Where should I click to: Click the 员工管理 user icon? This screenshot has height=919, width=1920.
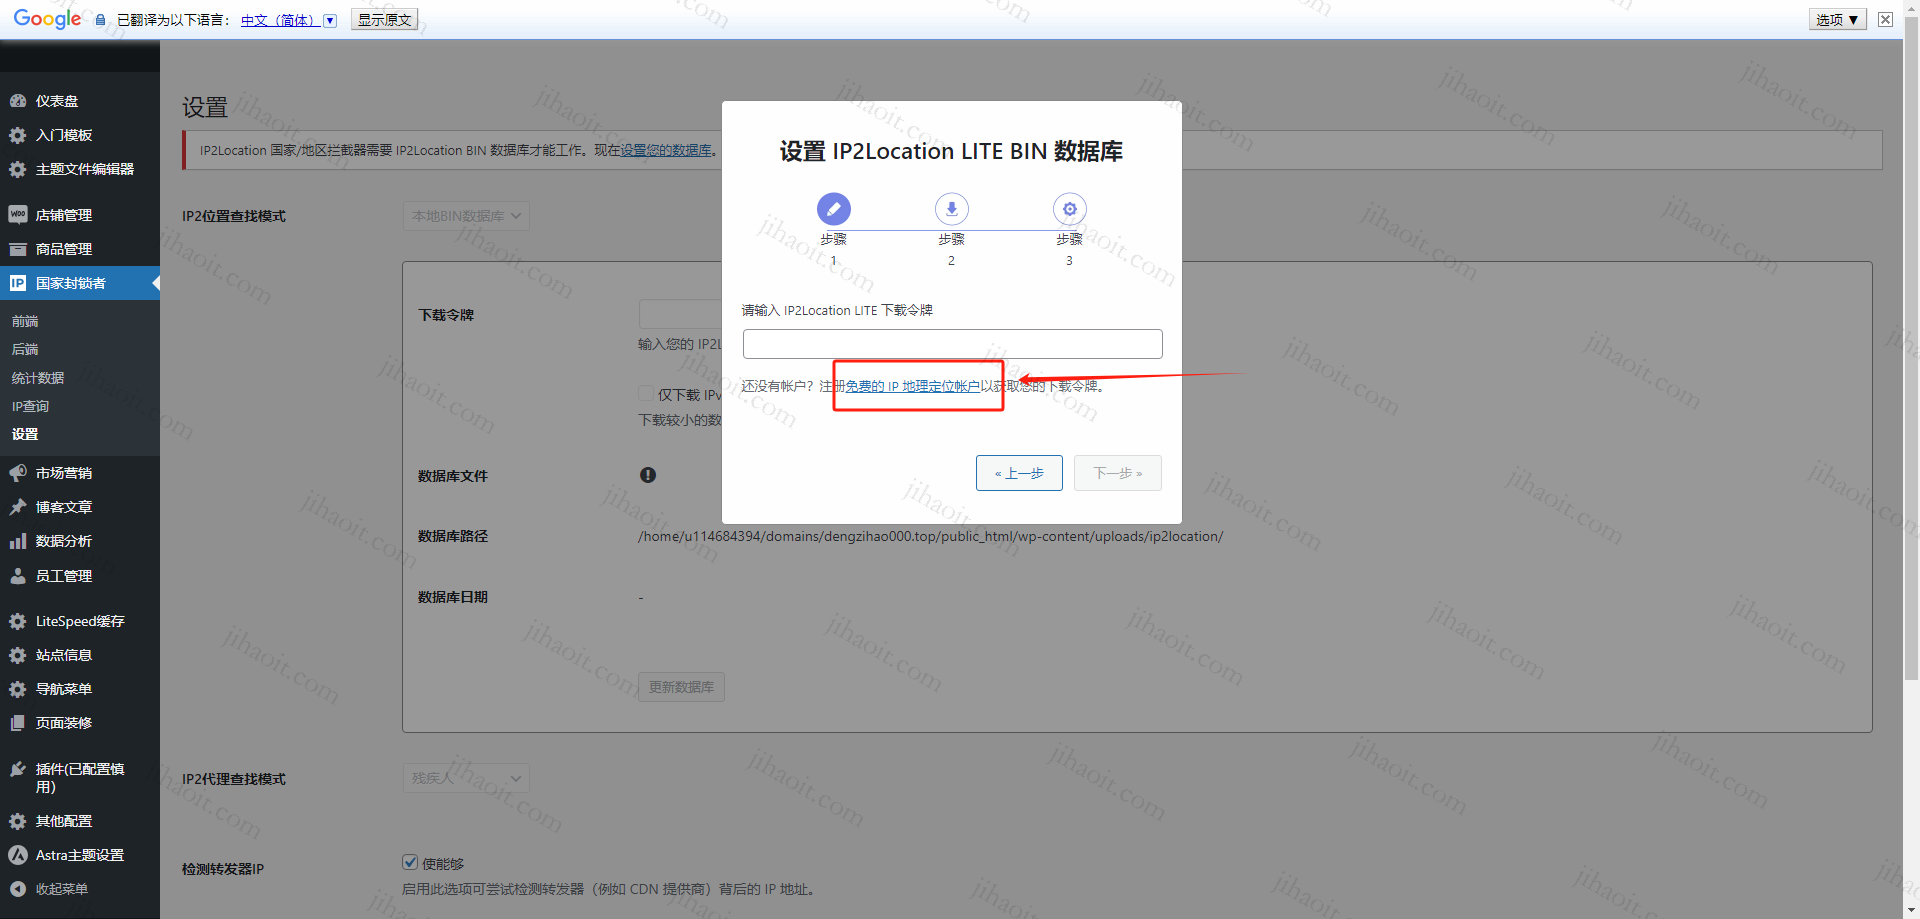coord(18,576)
